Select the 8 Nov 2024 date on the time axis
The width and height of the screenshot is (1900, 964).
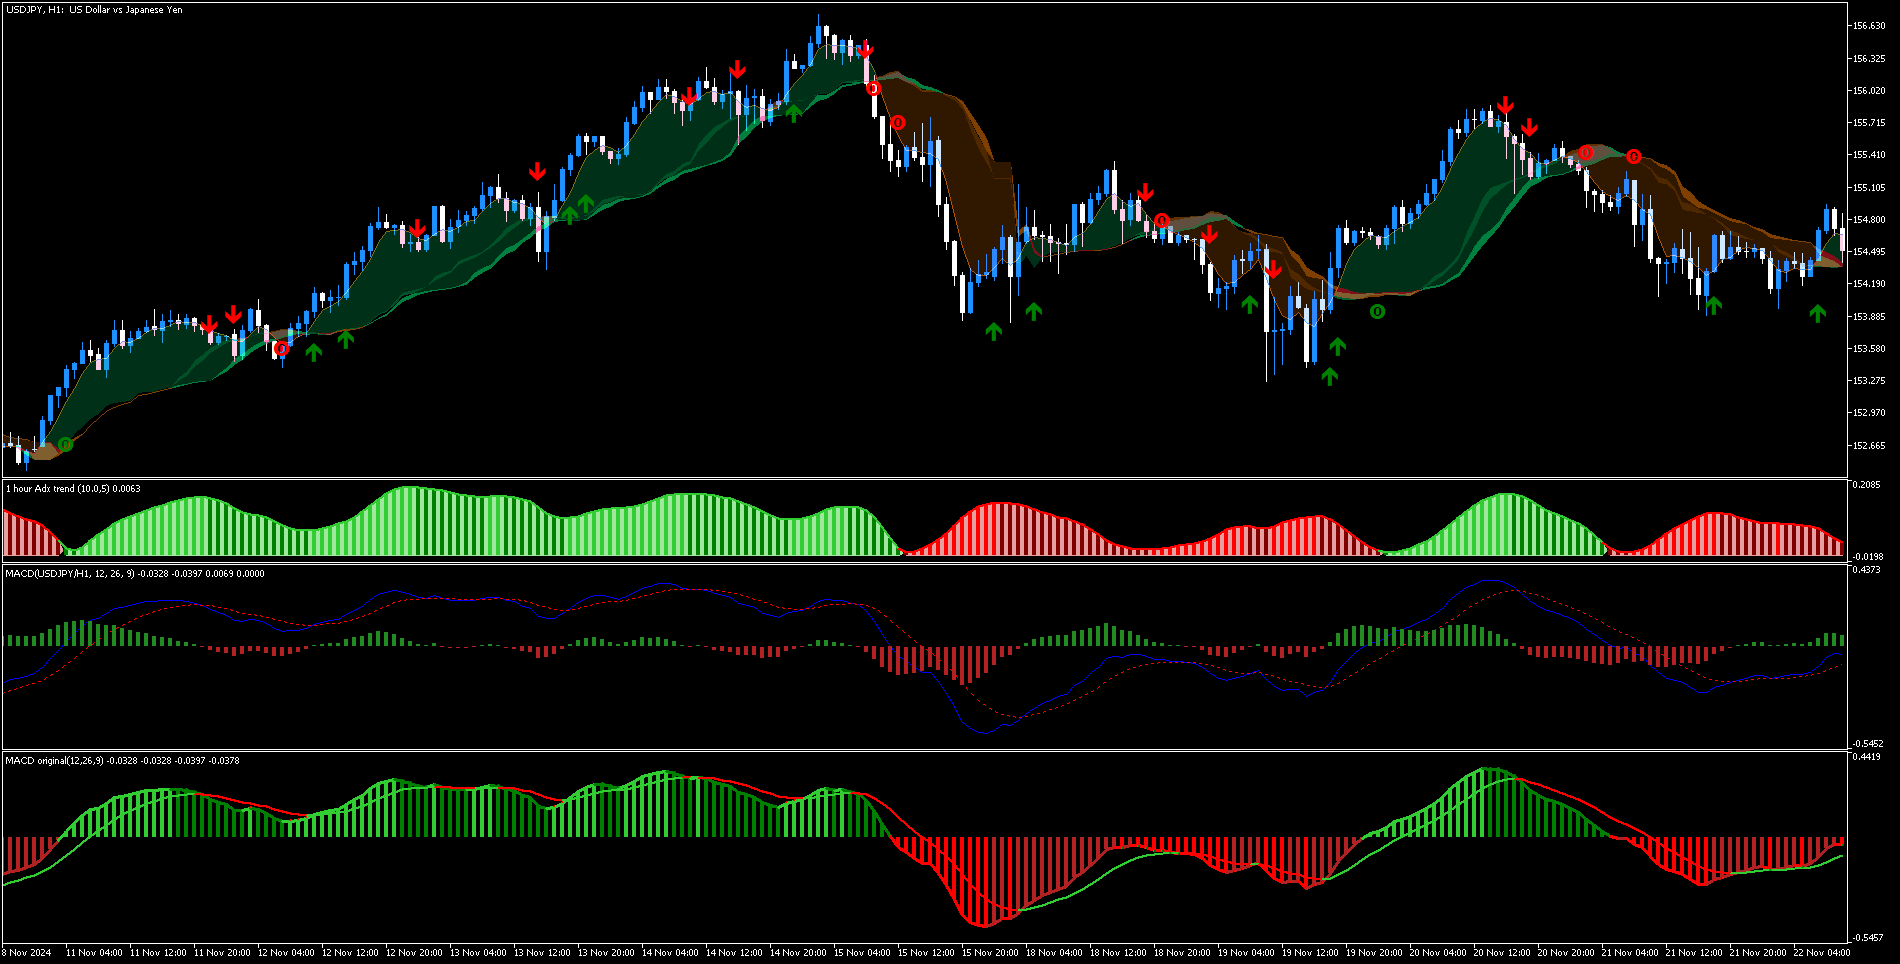click(27, 953)
